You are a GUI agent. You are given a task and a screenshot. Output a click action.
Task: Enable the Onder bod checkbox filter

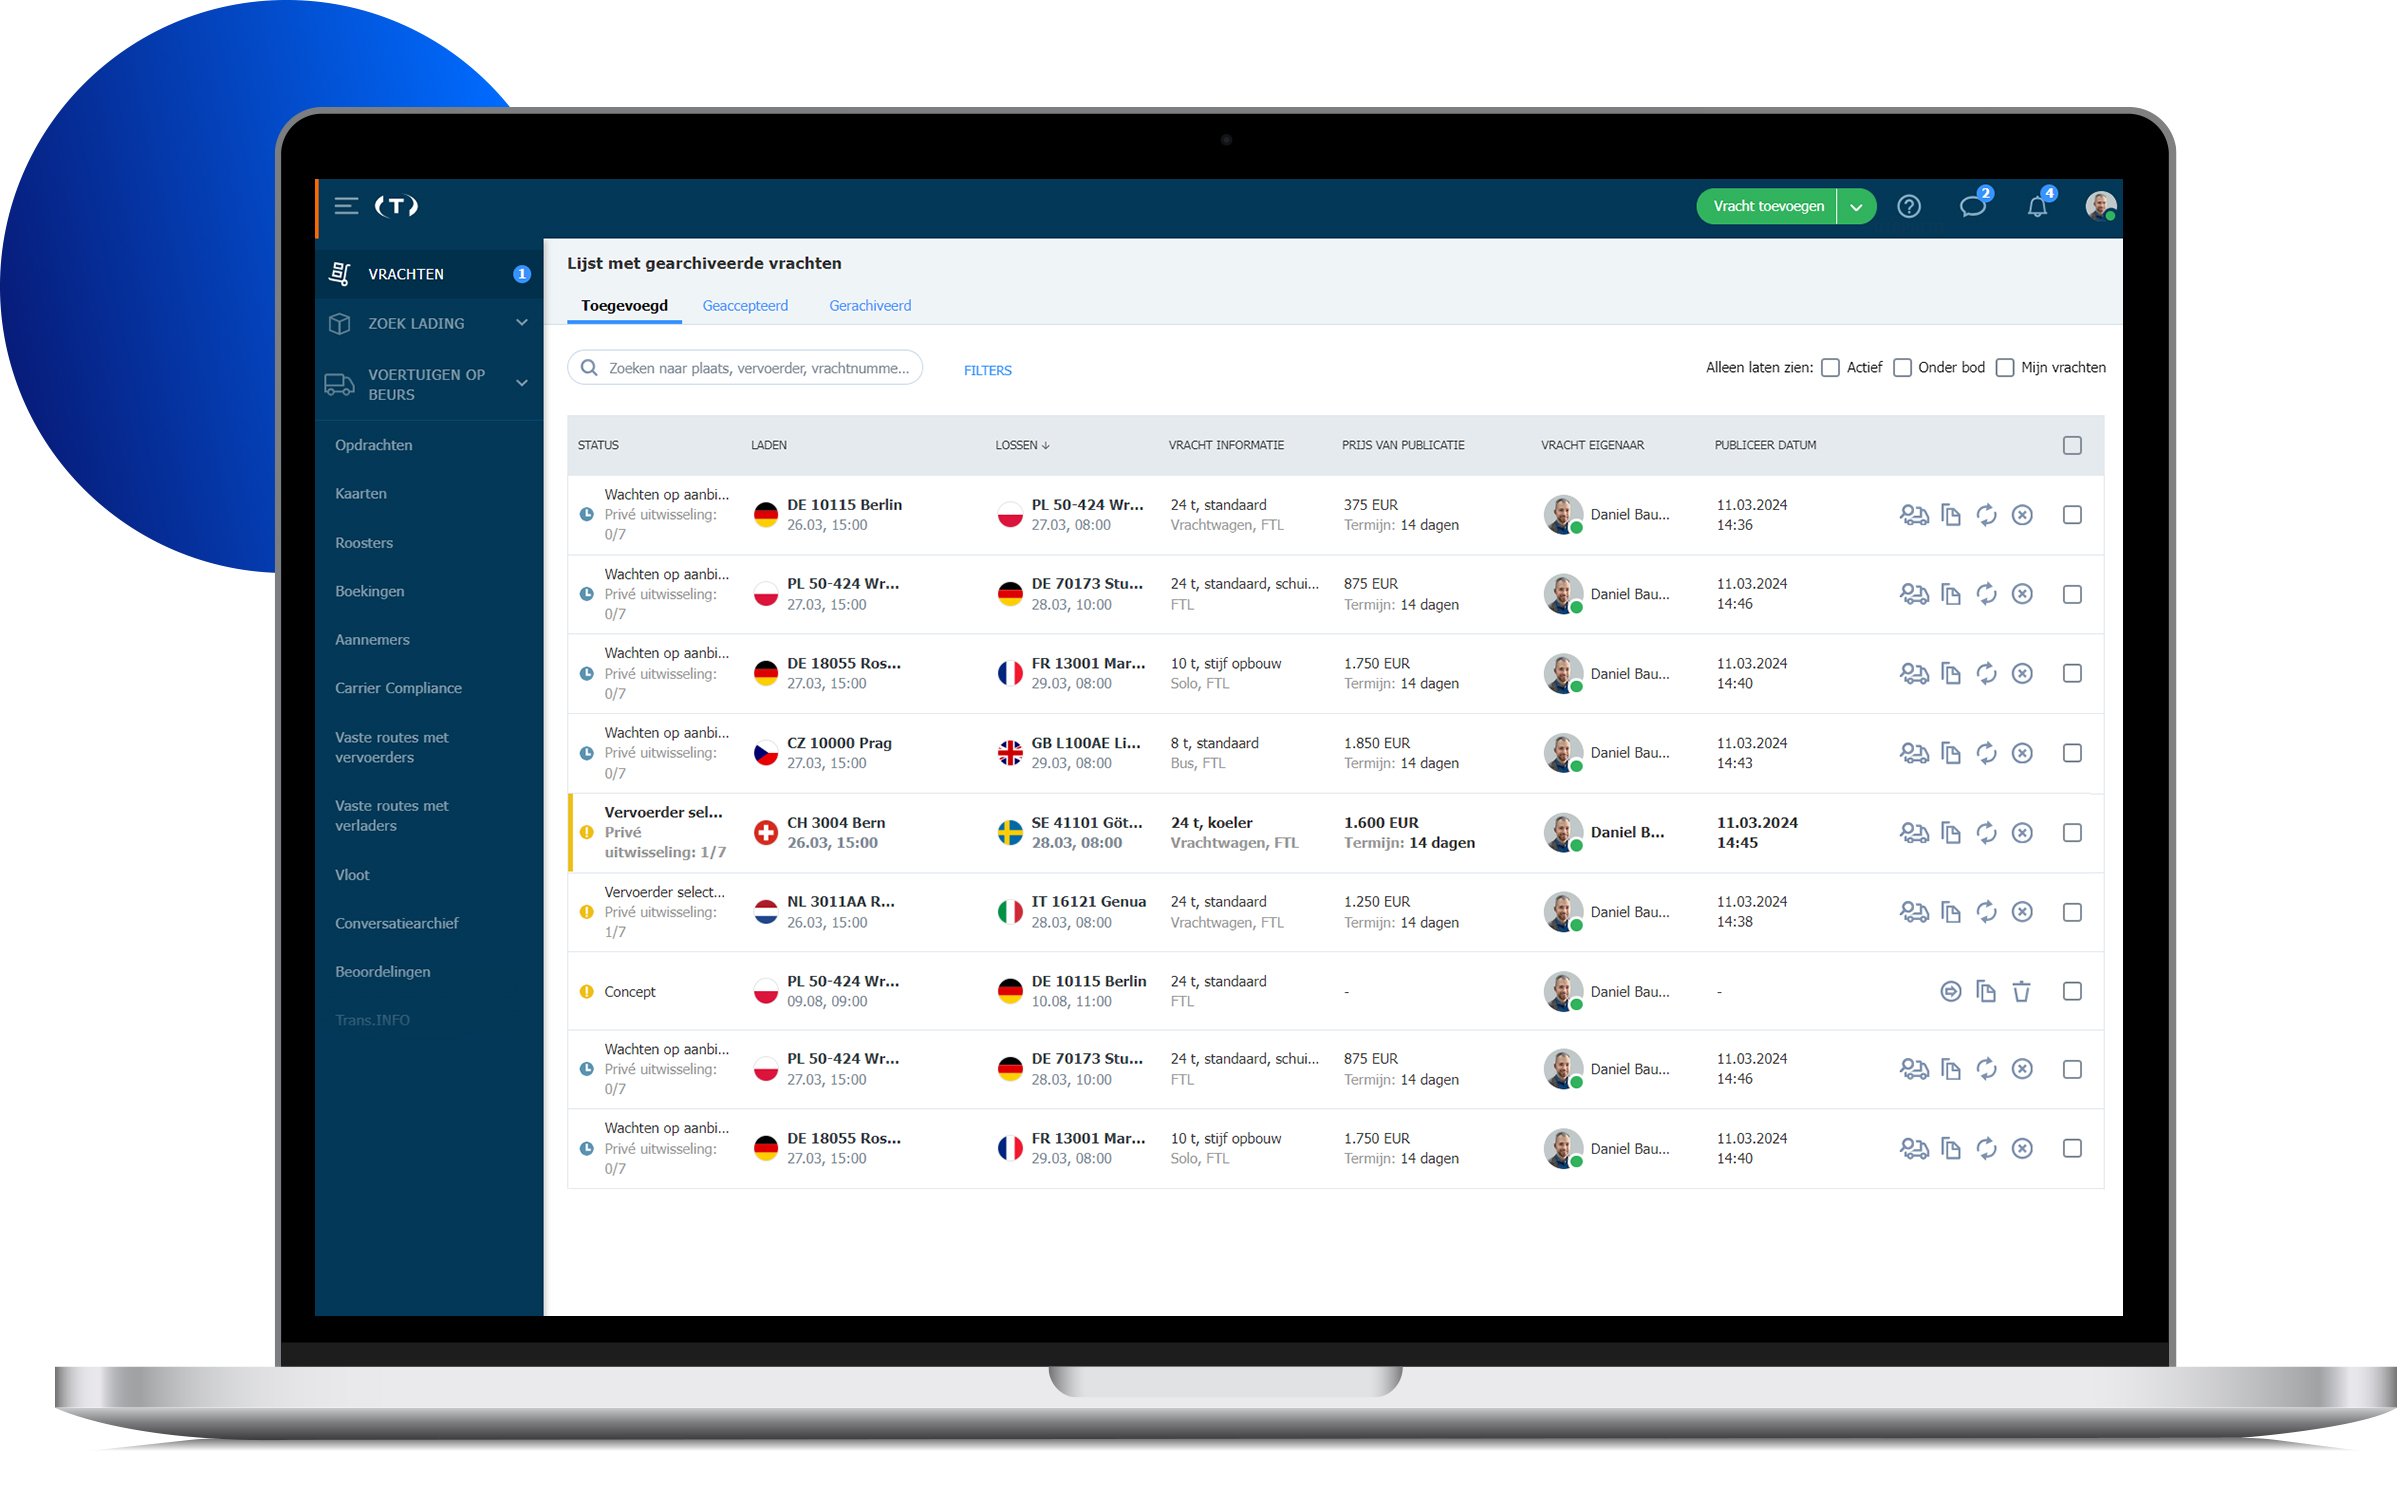(x=1903, y=367)
